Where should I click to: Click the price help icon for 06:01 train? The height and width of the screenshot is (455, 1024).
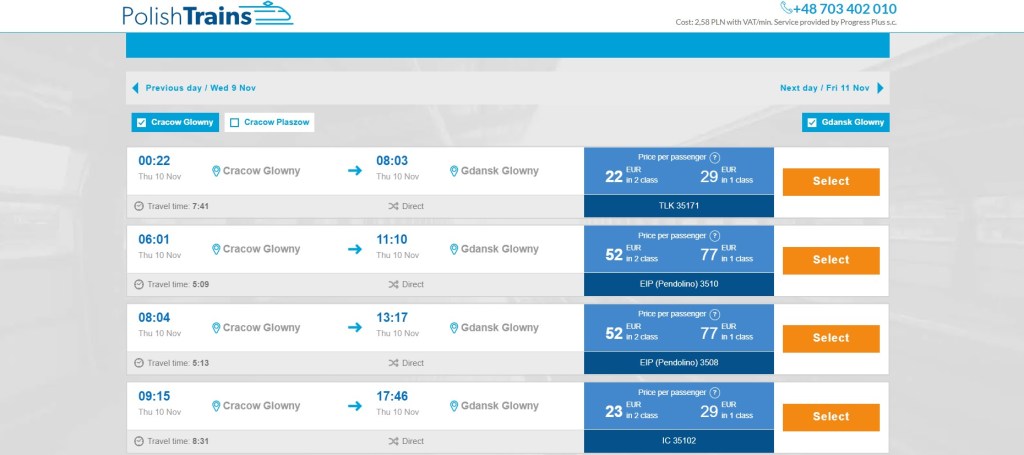(x=714, y=236)
